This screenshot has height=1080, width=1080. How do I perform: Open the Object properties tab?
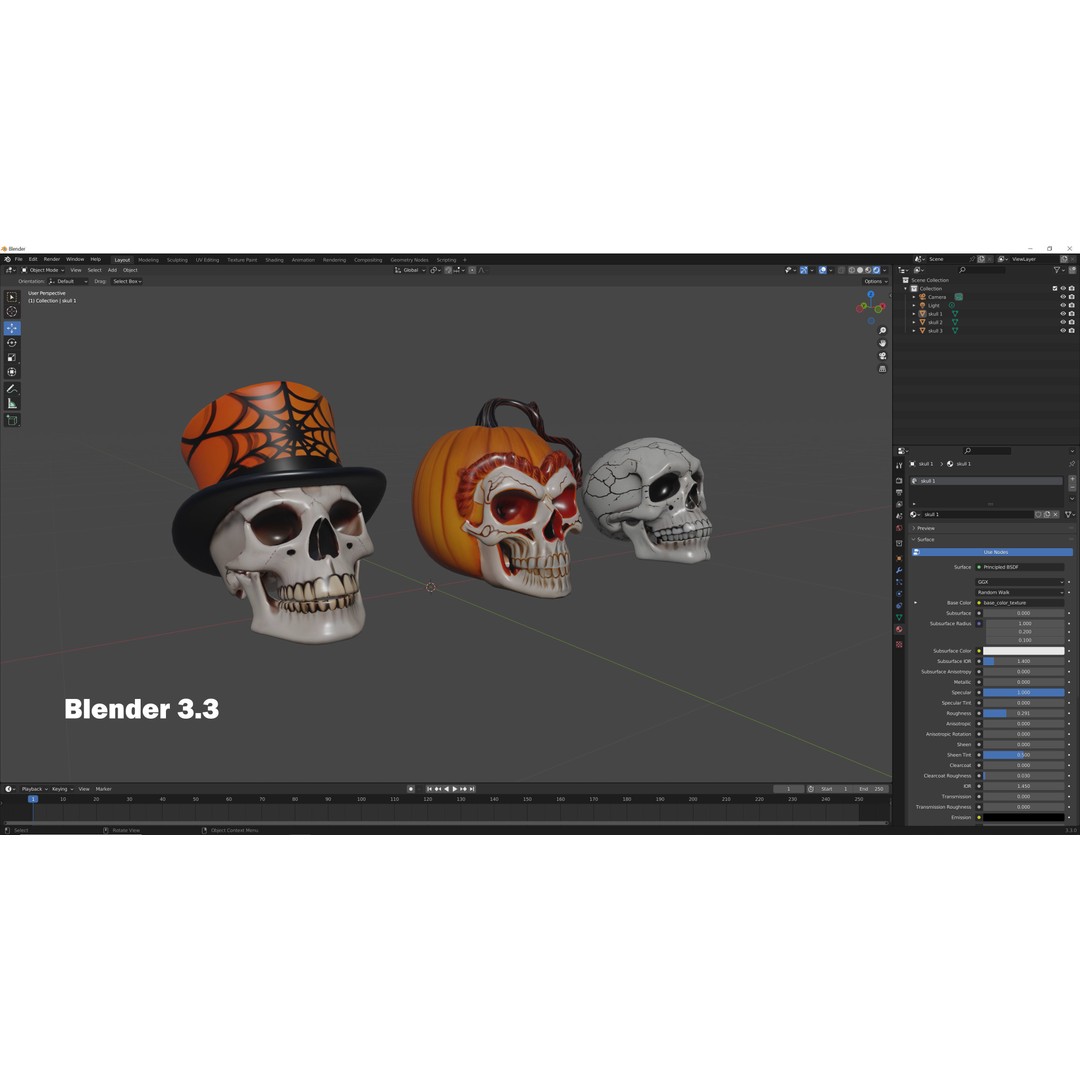tap(899, 558)
